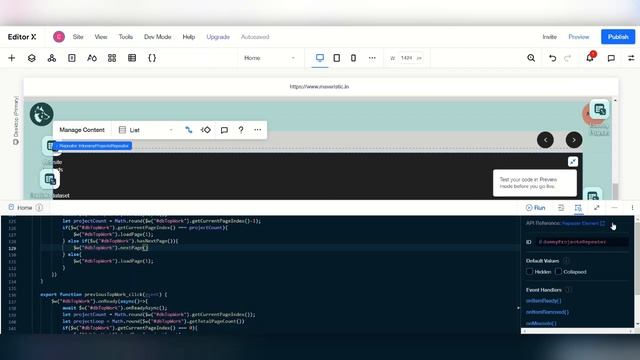Click the Invite button
640x360 pixels.
tap(549, 37)
